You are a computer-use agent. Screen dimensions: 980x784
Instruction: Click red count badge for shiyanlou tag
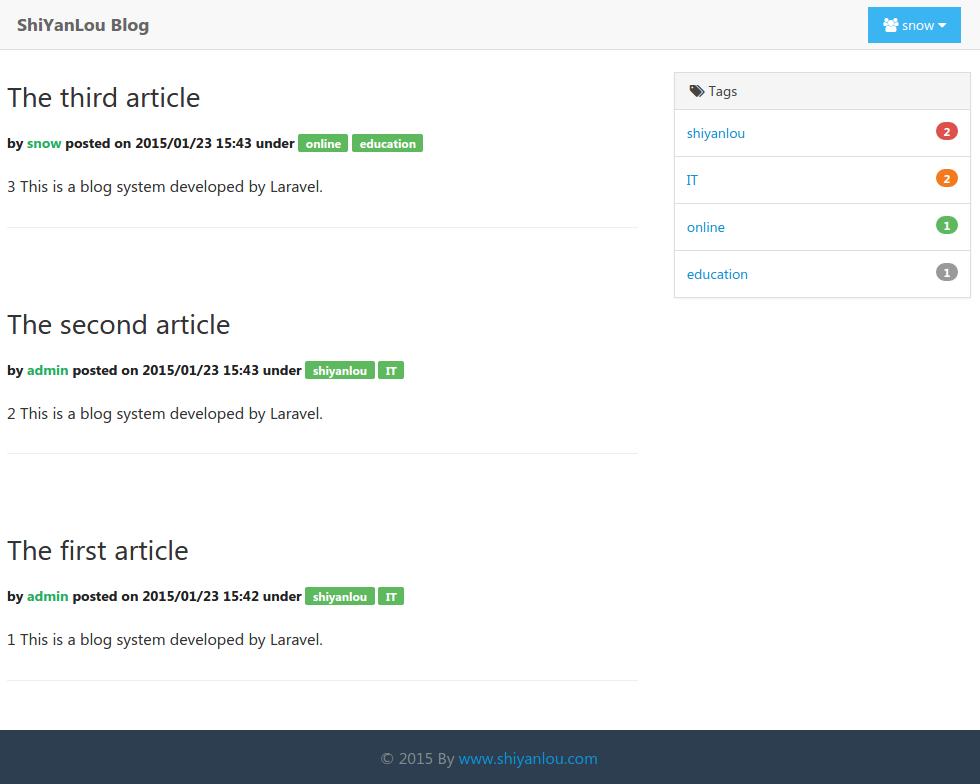coord(946,131)
